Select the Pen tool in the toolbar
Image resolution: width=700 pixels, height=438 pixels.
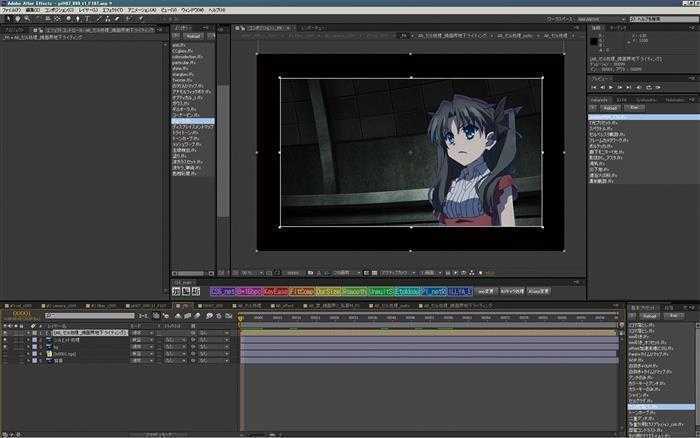pyautogui.click(x=78, y=19)
